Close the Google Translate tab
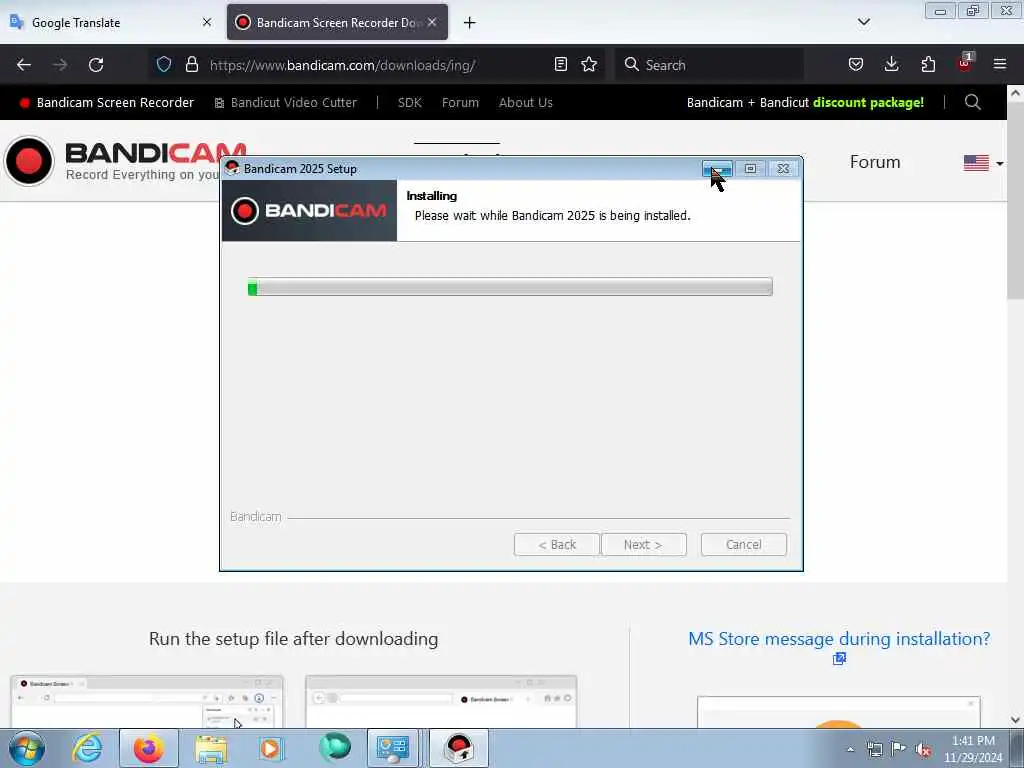 coord(207,22)
